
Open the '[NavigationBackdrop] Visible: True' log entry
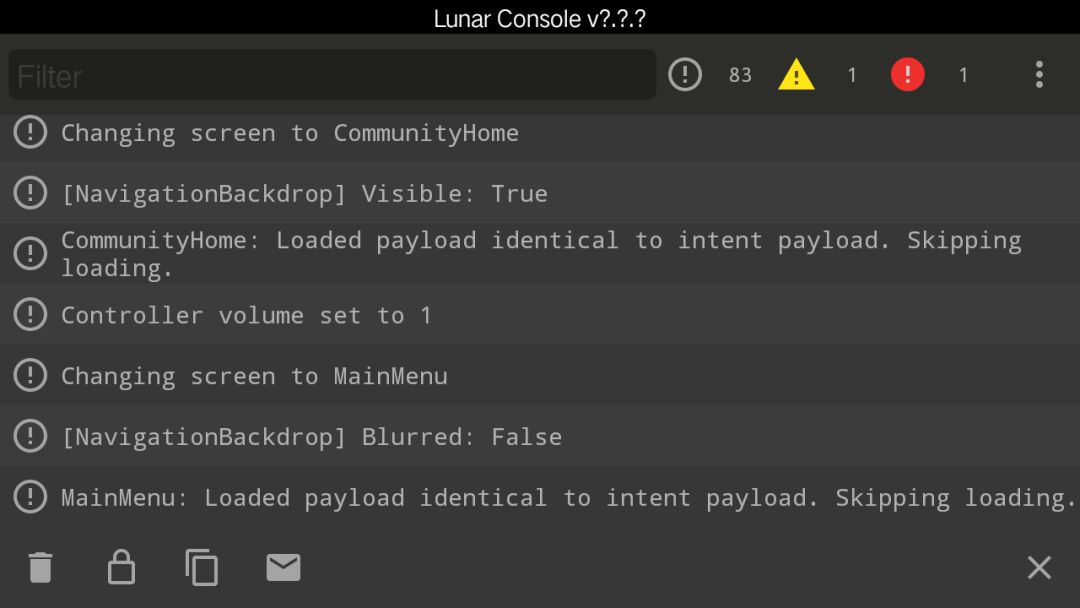[540, 193]
